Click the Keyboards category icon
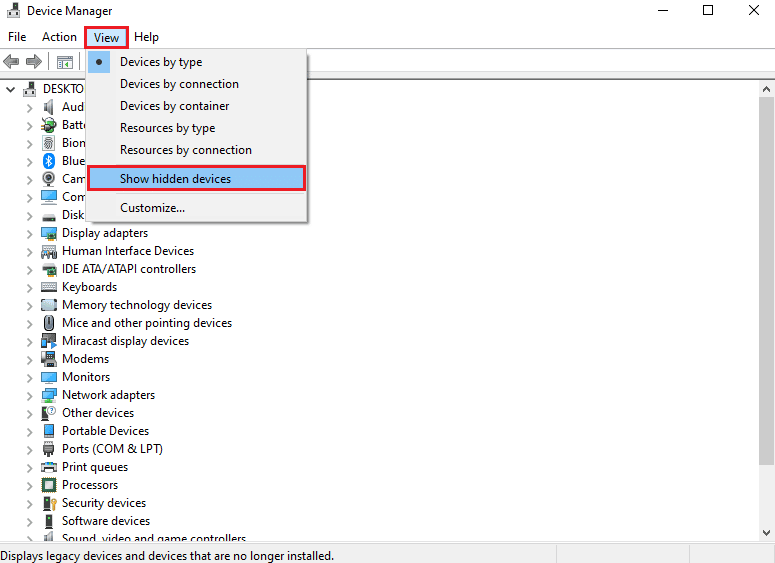The image size is (775, 563). (x=49, y=287)
